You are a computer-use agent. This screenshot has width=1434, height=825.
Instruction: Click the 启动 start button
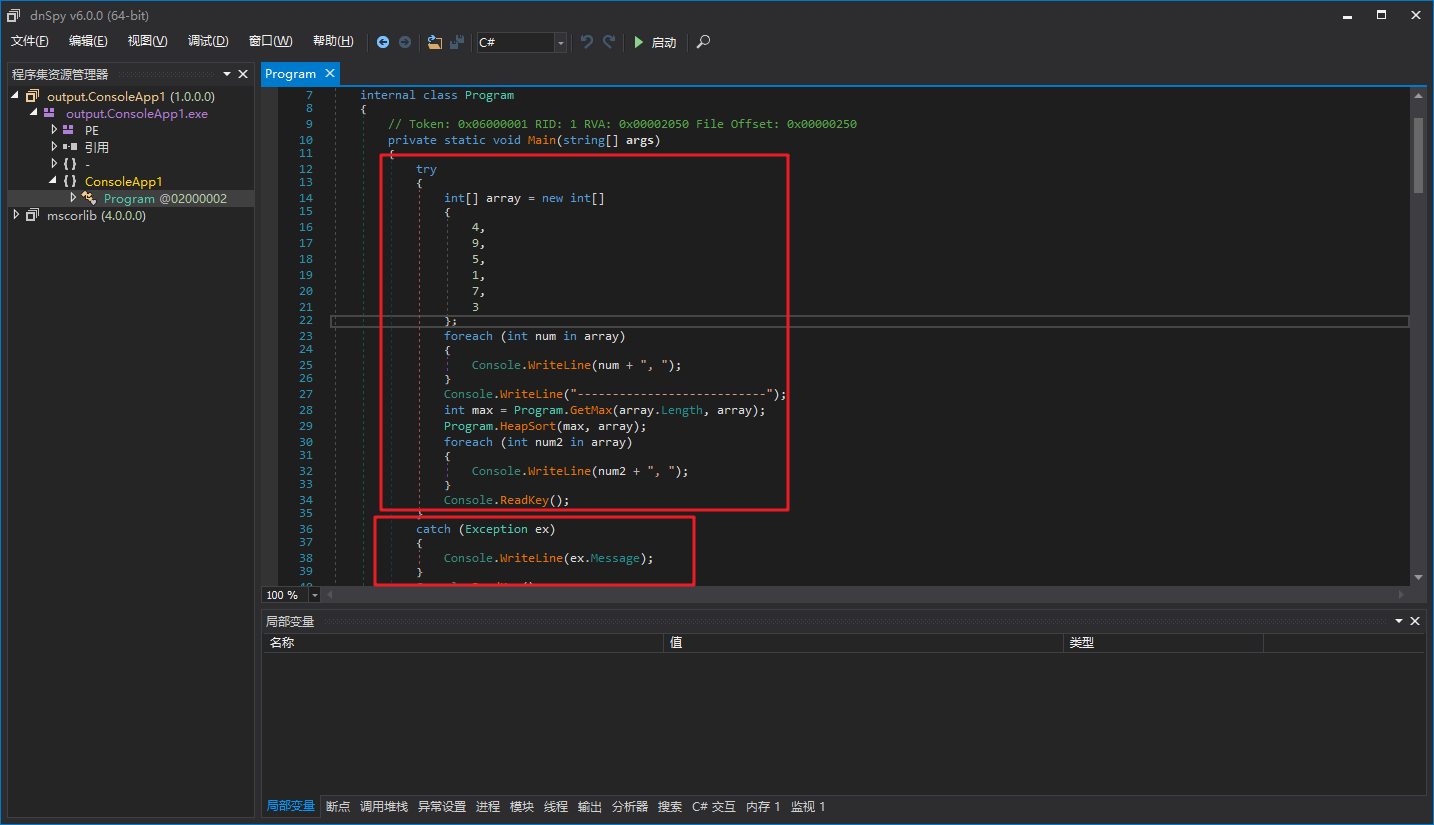click(x=655, y=42)
